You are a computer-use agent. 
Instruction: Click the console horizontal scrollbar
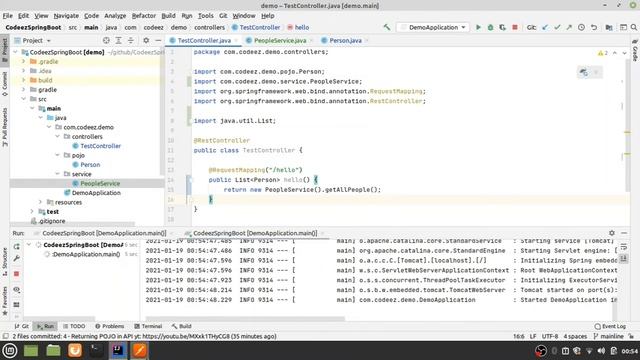[x=245, y=319]
